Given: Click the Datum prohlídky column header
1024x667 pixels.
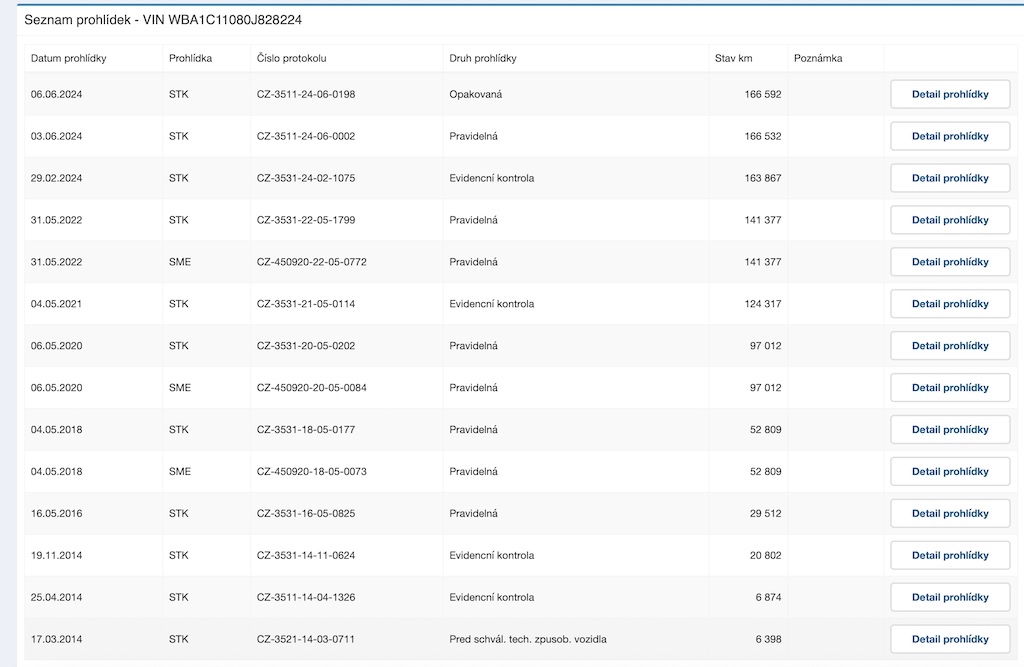Looking at the screenshot, I should [x=68, y=58].
